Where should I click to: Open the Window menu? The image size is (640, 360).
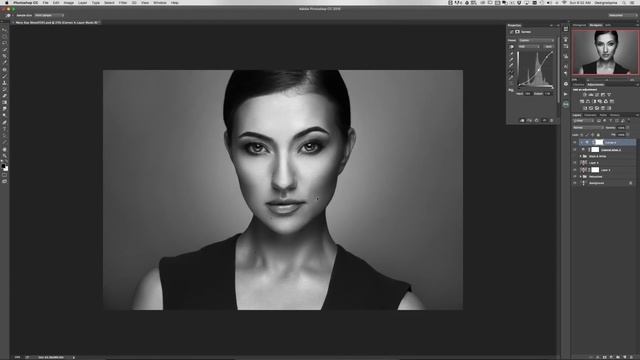160,2
